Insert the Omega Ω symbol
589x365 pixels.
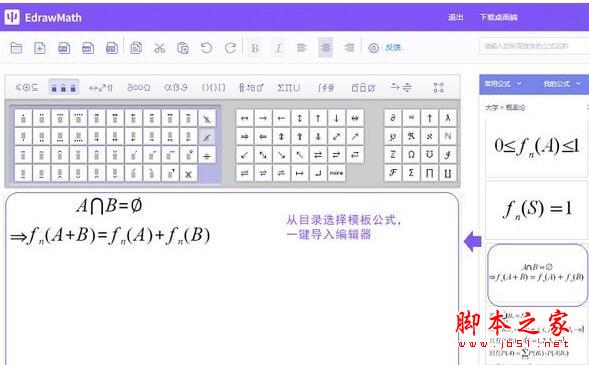pyautogui.click(x=411, y=155)
